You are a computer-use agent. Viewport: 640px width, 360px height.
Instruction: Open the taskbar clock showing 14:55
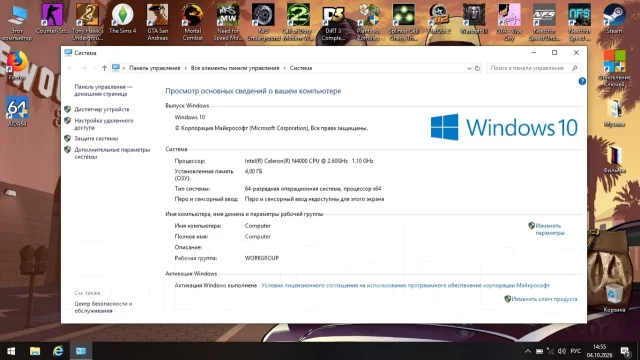click(600, 351)
